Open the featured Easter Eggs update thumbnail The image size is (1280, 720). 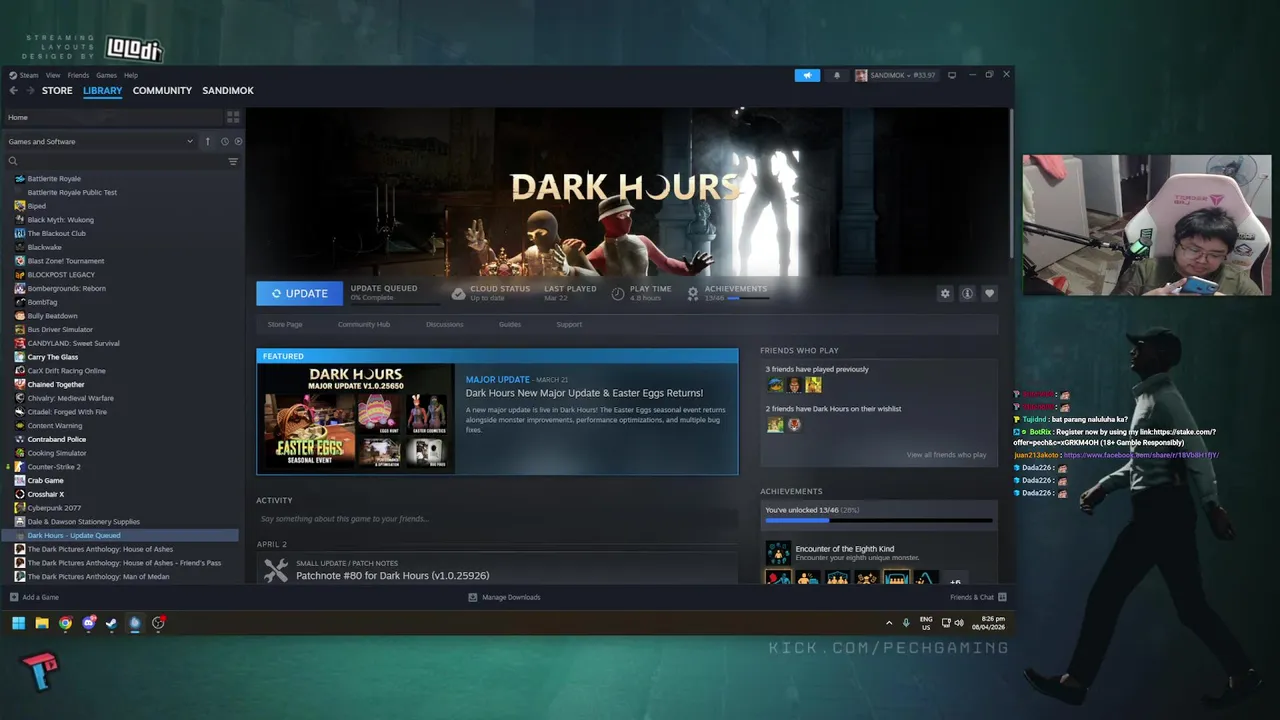(x=356, y=418)
